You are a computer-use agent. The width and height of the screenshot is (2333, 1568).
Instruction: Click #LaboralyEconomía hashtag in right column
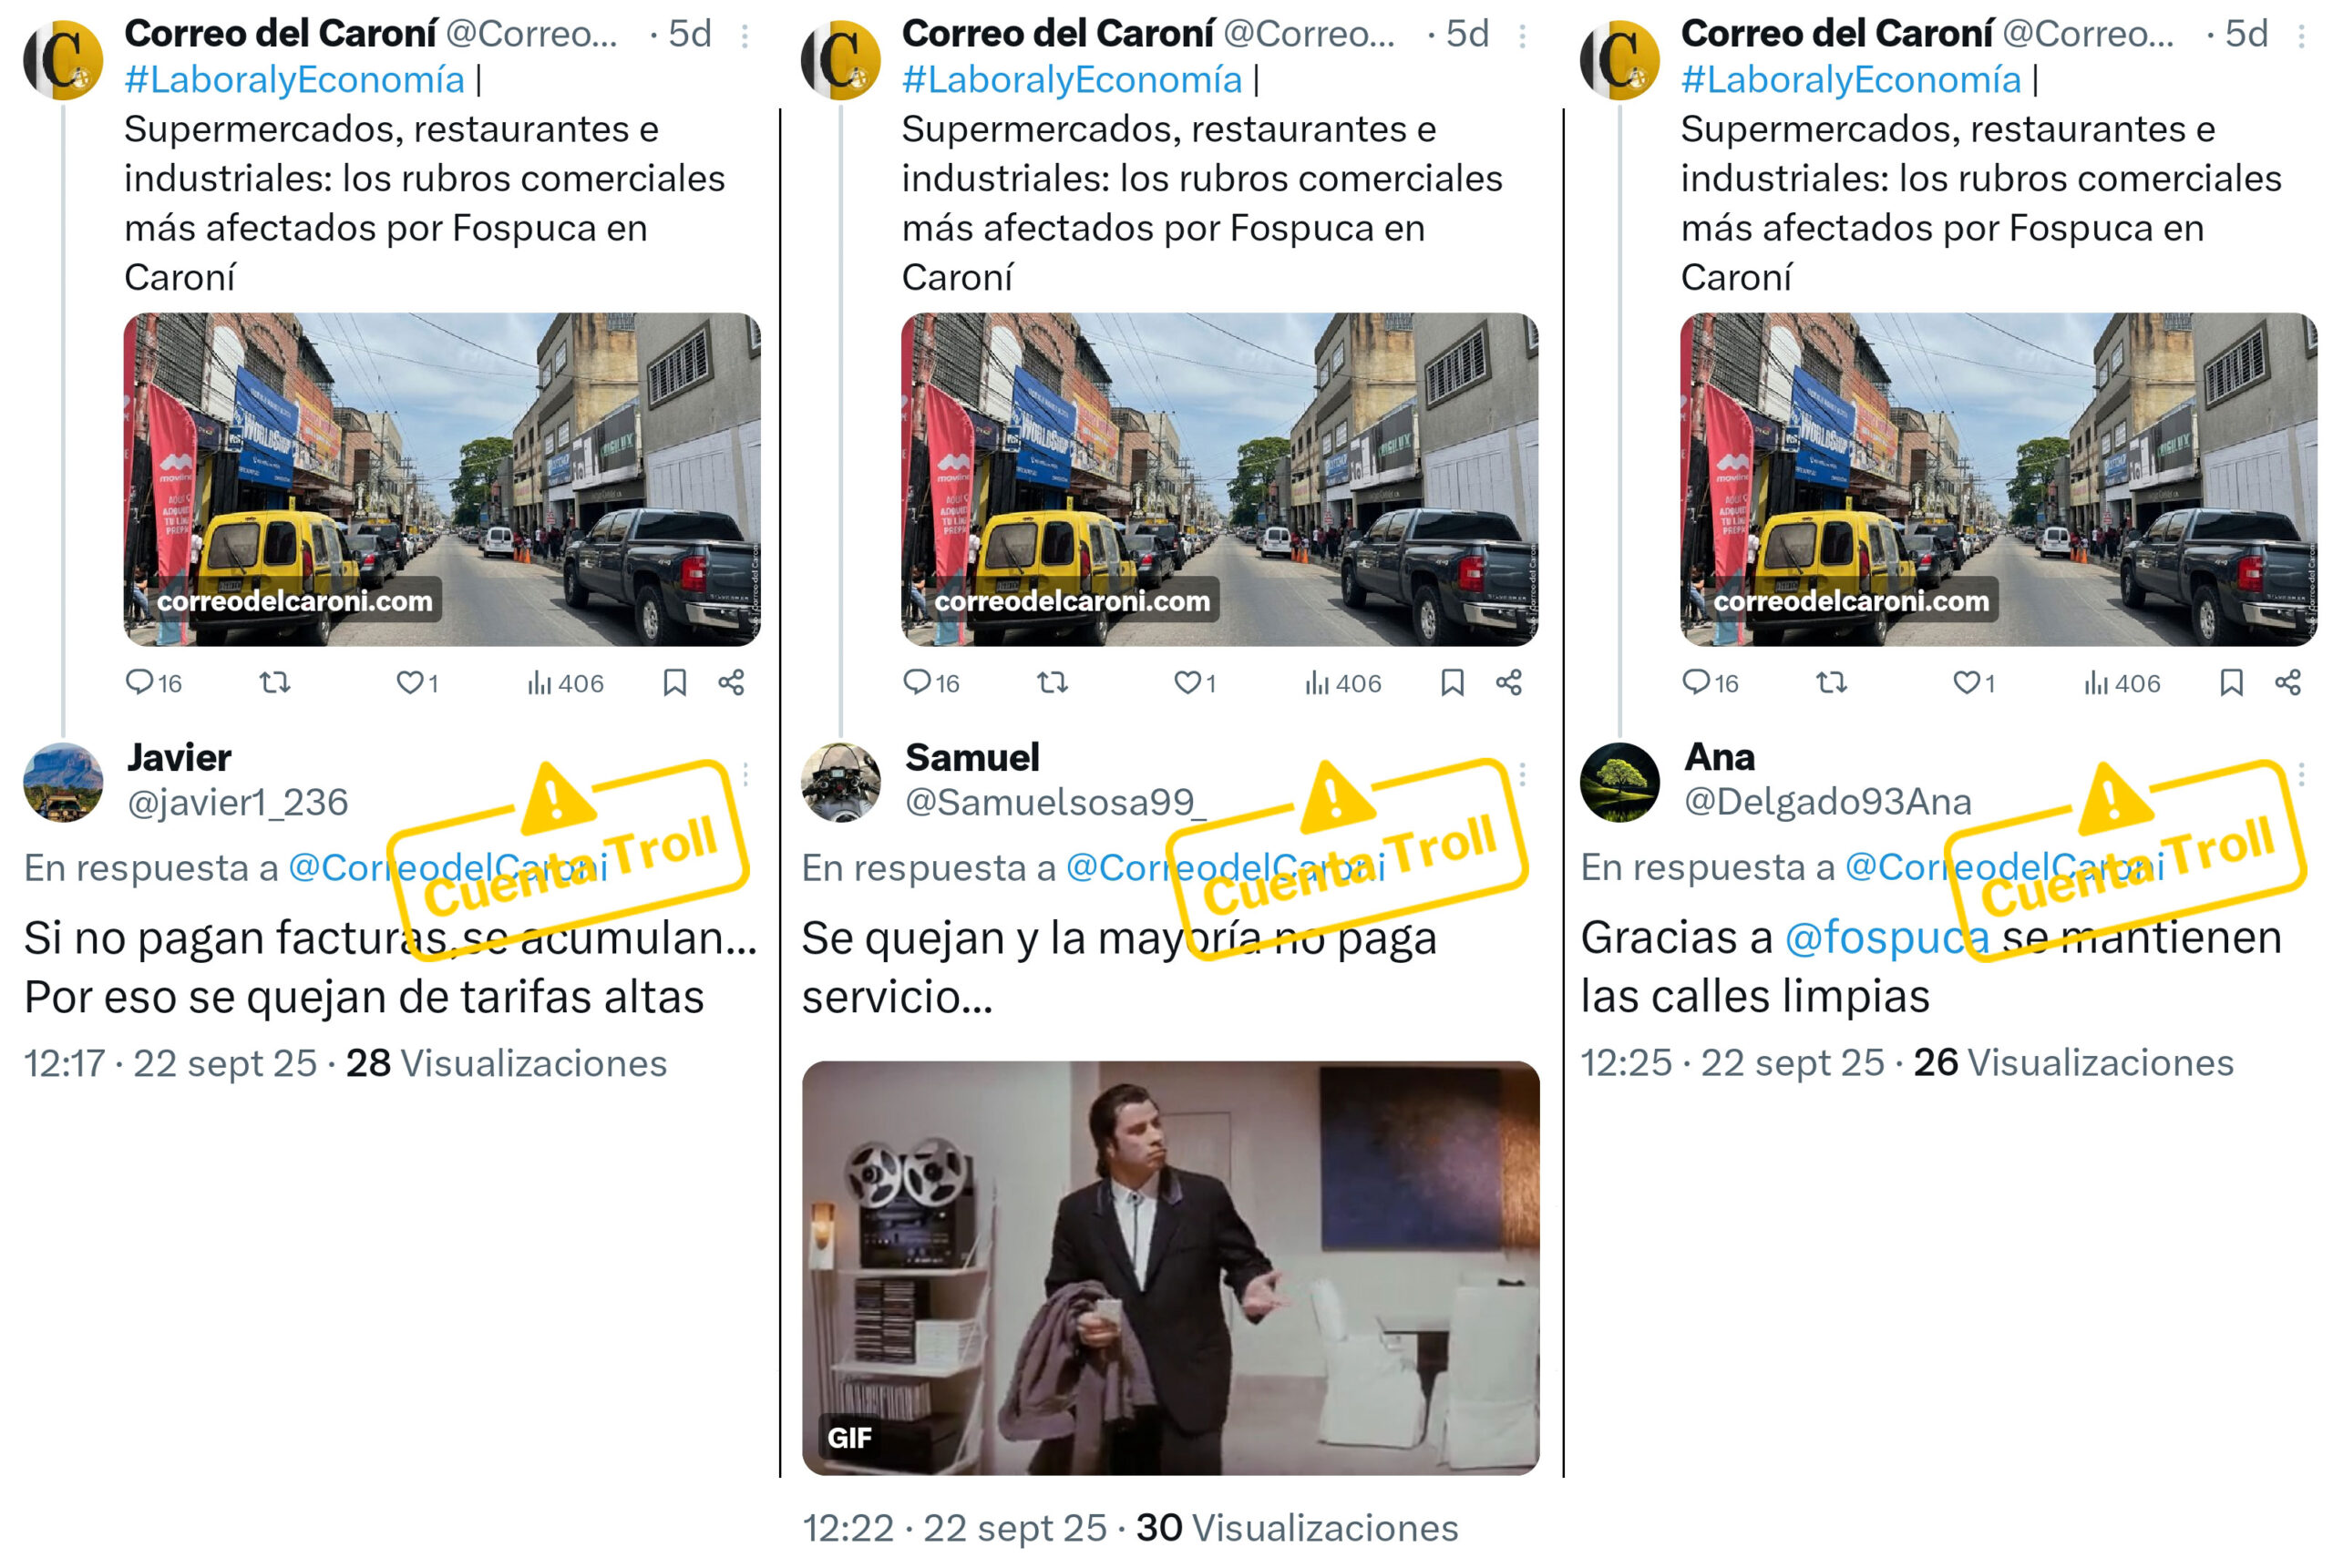point(1851,80)
